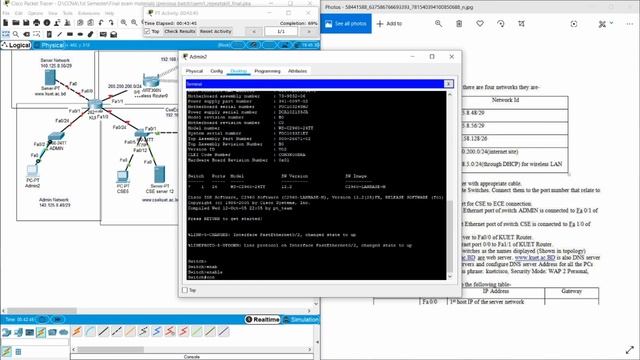The height and width of the screenshot is (360, 640).
Task: Select the Connections lightning category icon
Action: click(x=41, y=332)
